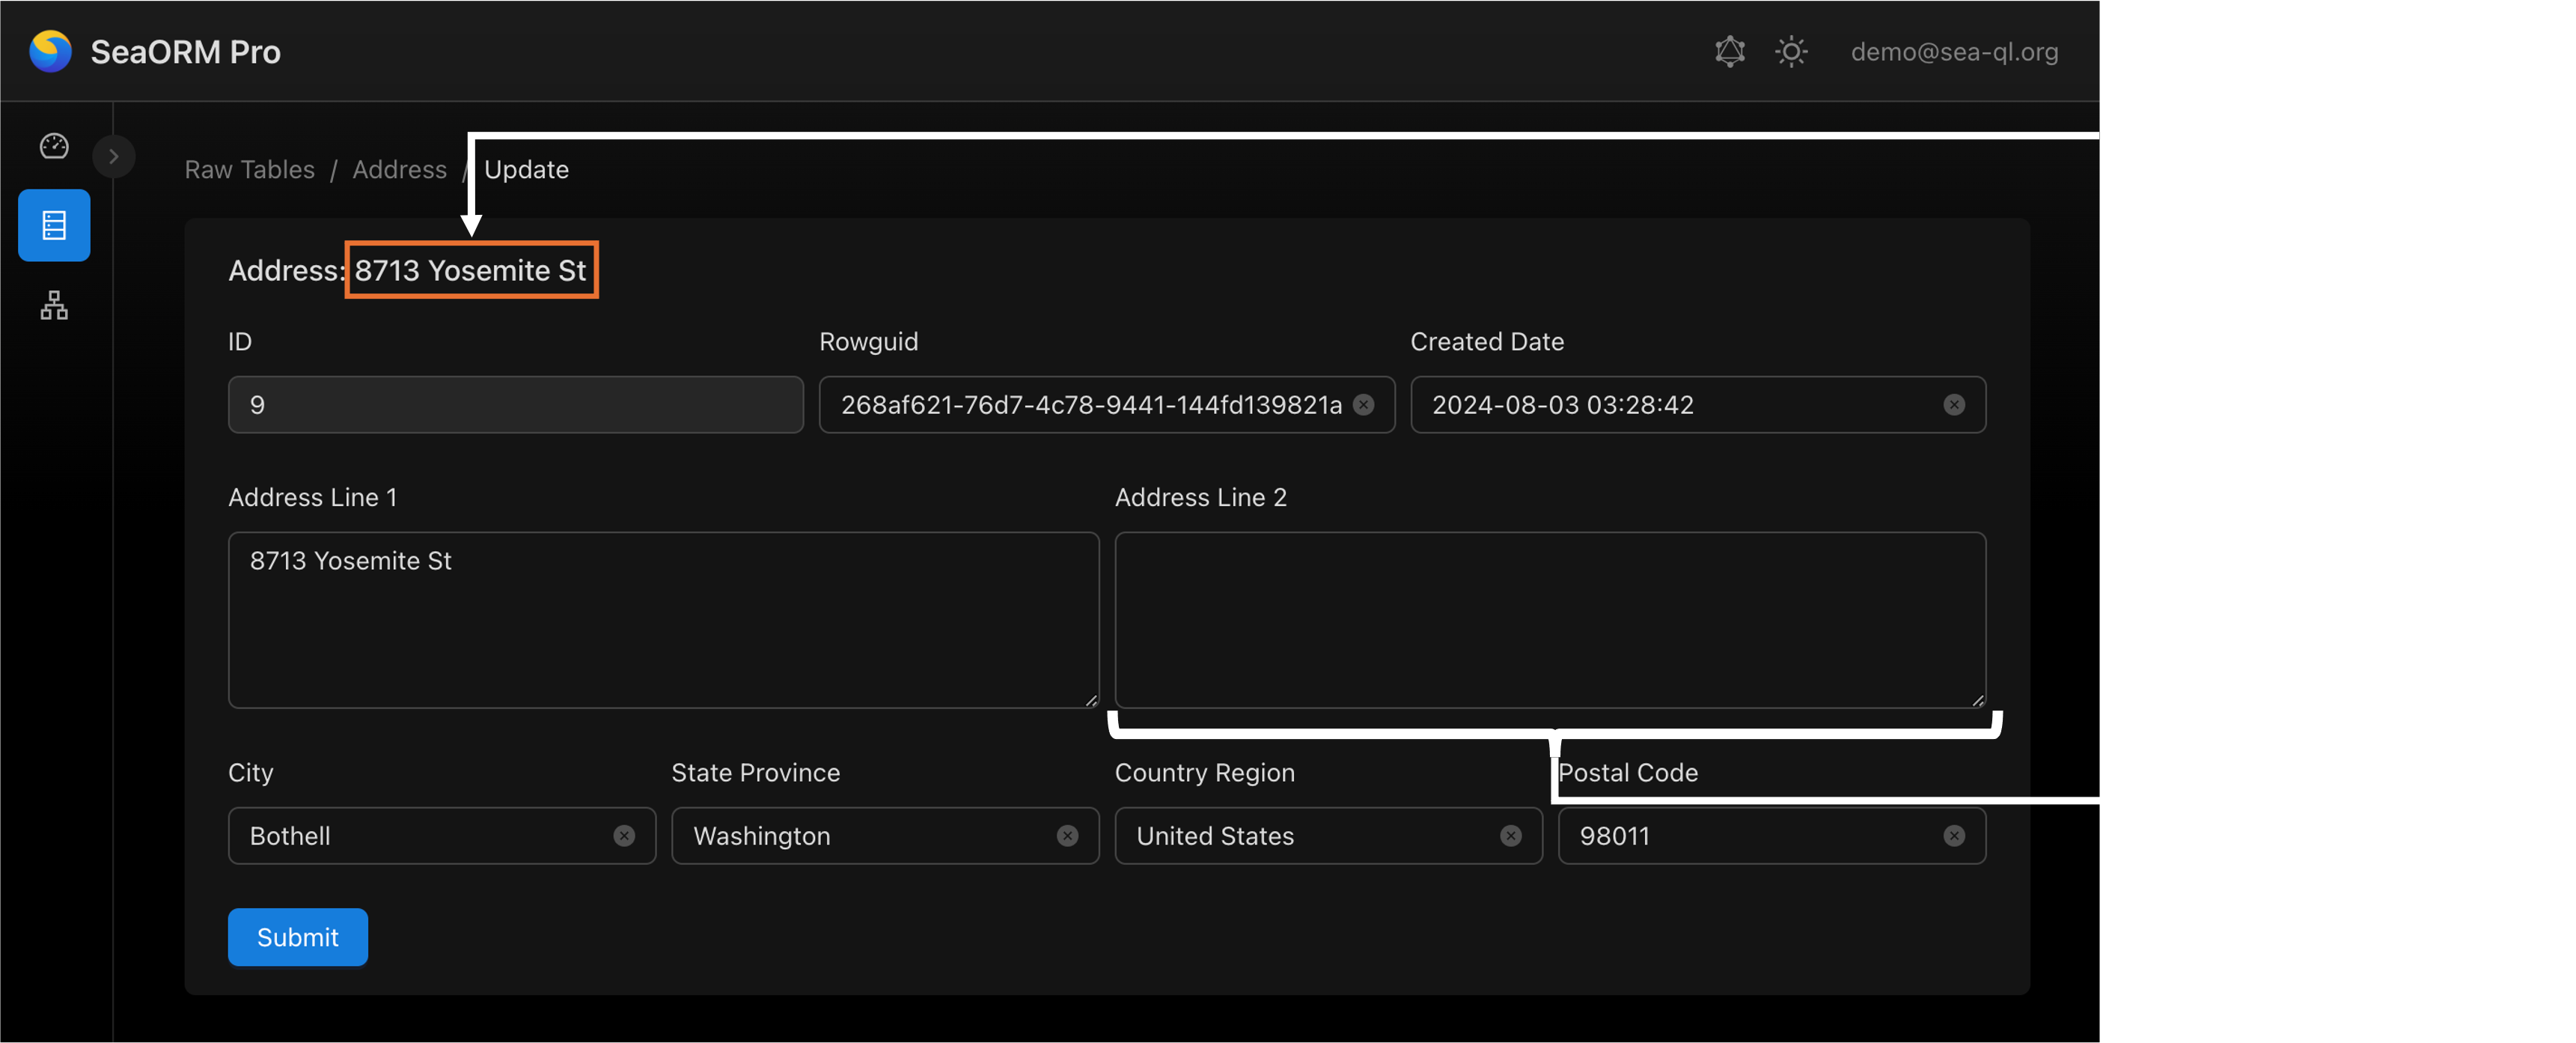Expand the sidebar with chevron arrow
The height and width of the screenshot is (1043, 2576).
click(114, 157)
